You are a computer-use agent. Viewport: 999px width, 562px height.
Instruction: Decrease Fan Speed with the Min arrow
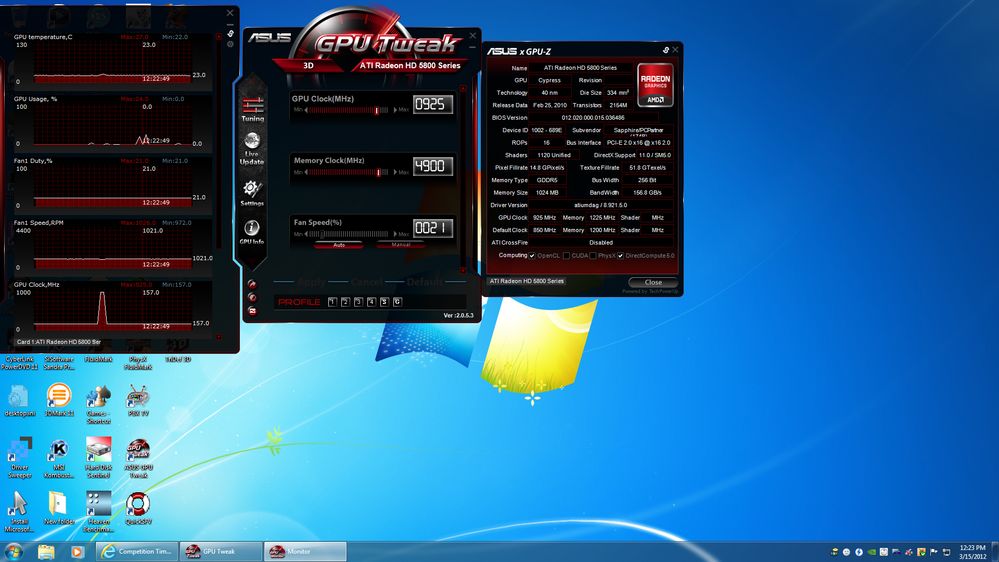pyautogui.click(x=306, y=234)
